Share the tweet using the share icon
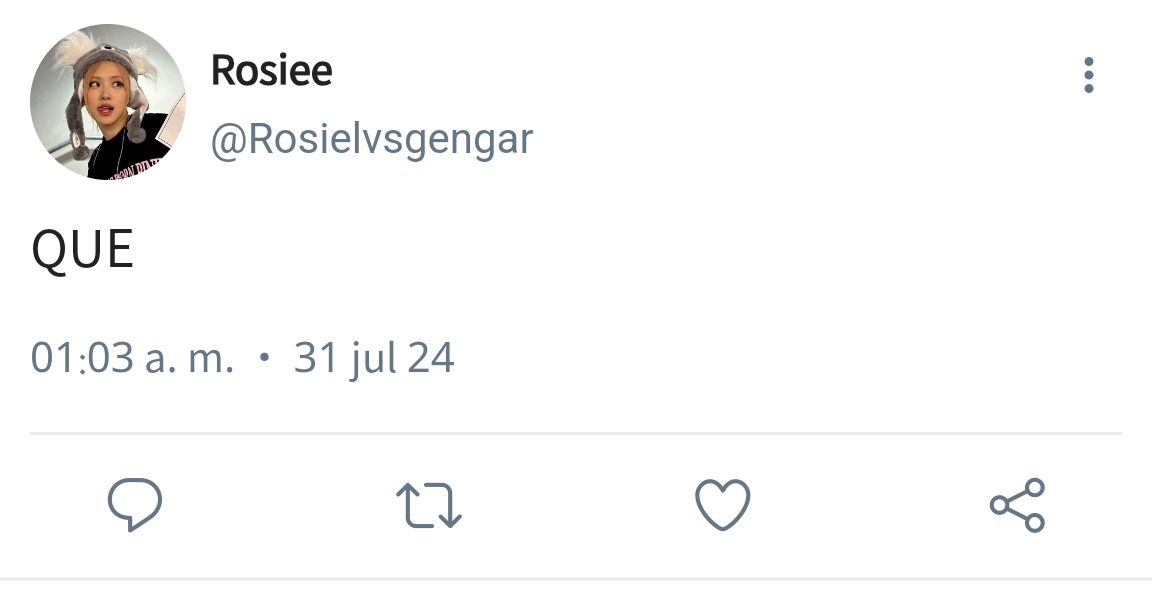Image resolution: width=1152 pixels, height=597 pixels. 1018,504
